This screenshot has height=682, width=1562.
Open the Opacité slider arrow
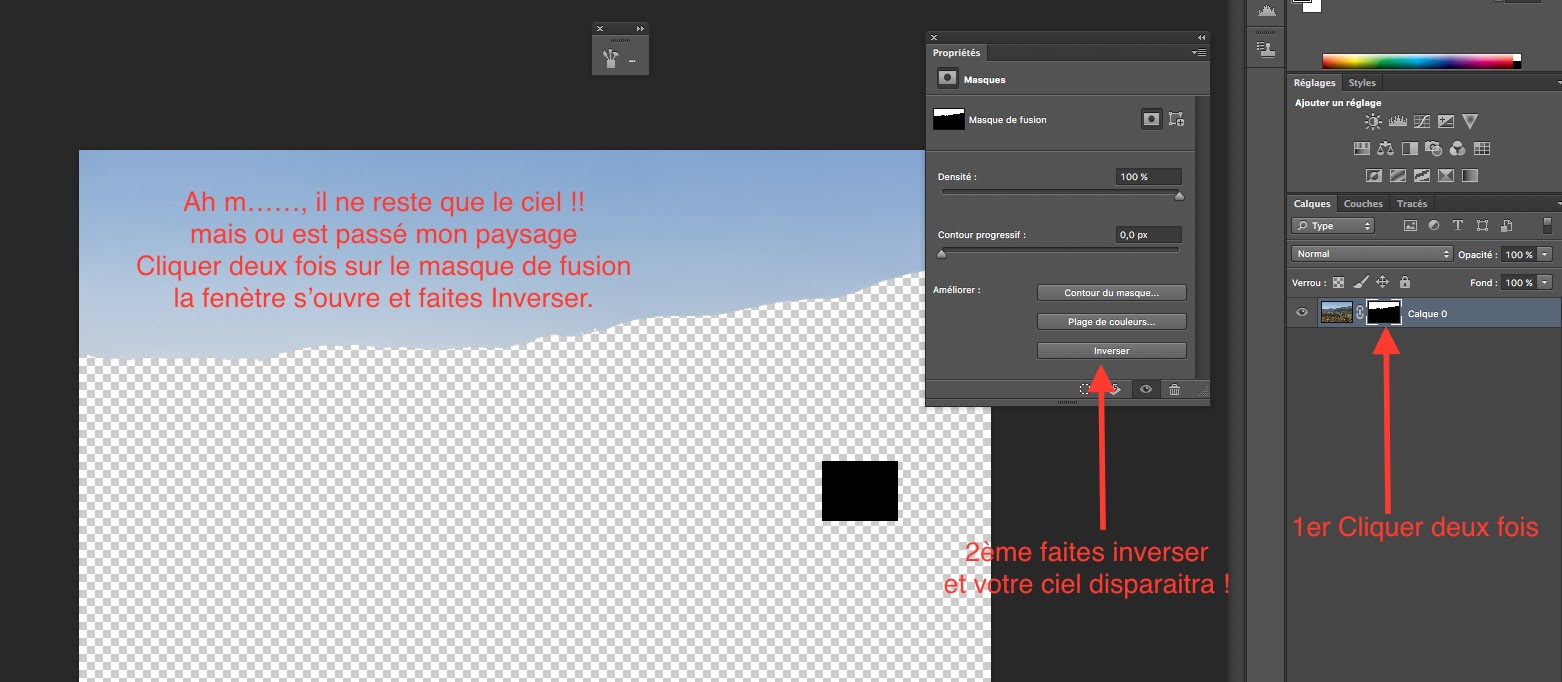(x=1545, y=255)
